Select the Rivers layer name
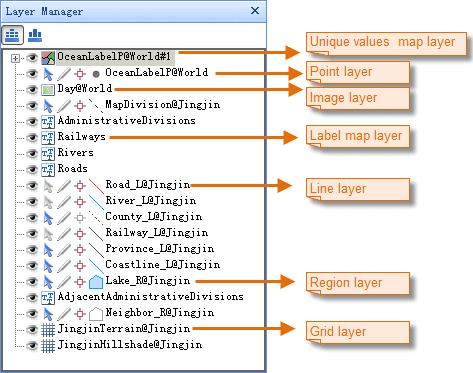Viewport: 473px width, 373px height. pos(75,153)
